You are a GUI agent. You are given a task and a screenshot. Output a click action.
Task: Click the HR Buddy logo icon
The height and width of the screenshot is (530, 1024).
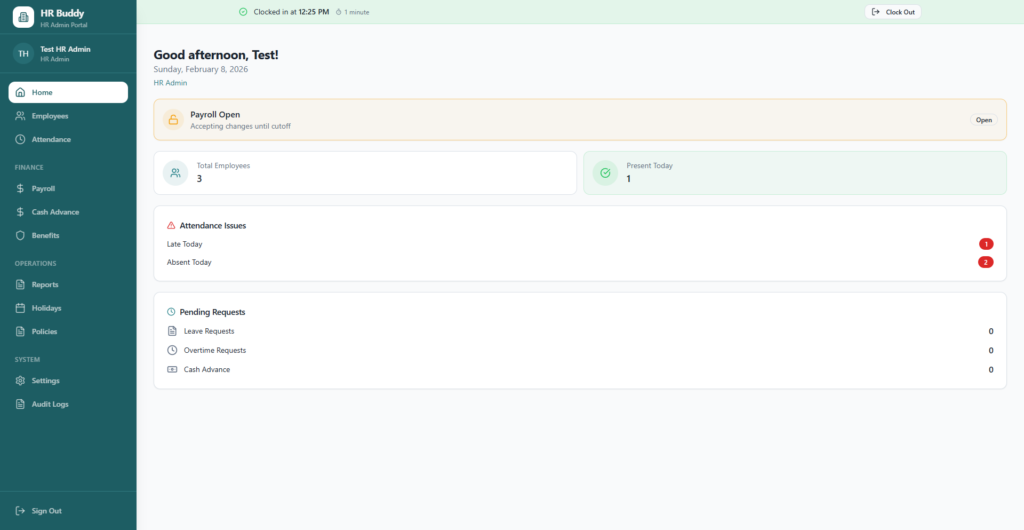click(x=23, y=18)
